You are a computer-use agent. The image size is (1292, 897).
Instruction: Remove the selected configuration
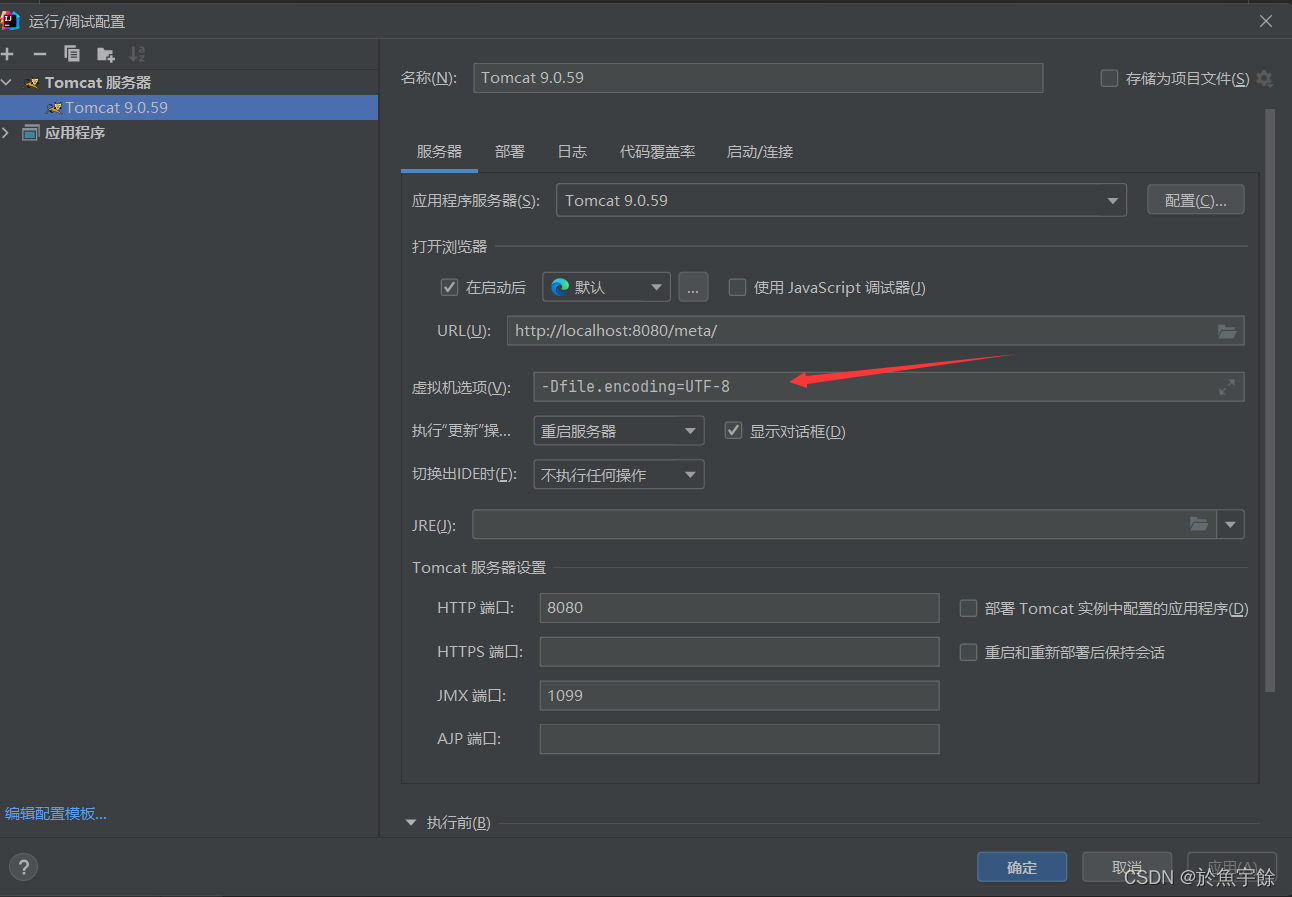pyautogui.click(x=40, y=54)
